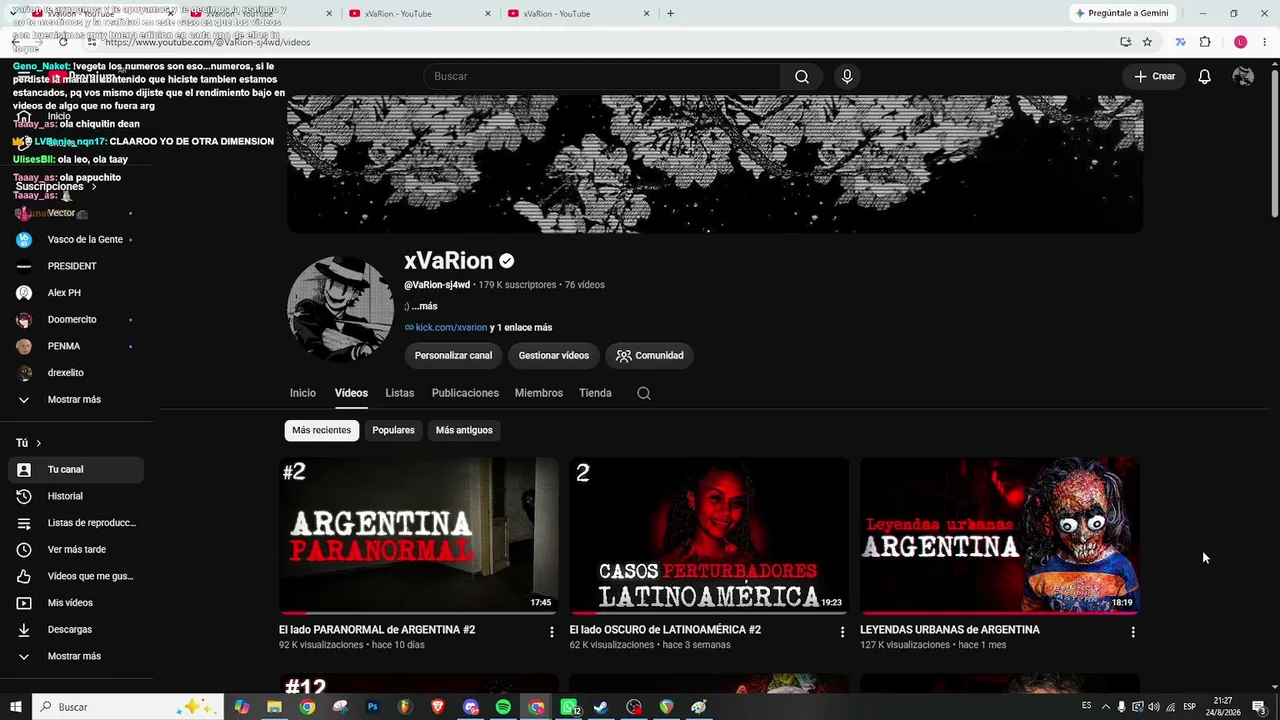Image resolution: width=1280 pixels, height=720 pixels.
Task: Open Descargas in the sidebar
Action: pos(76,629)
